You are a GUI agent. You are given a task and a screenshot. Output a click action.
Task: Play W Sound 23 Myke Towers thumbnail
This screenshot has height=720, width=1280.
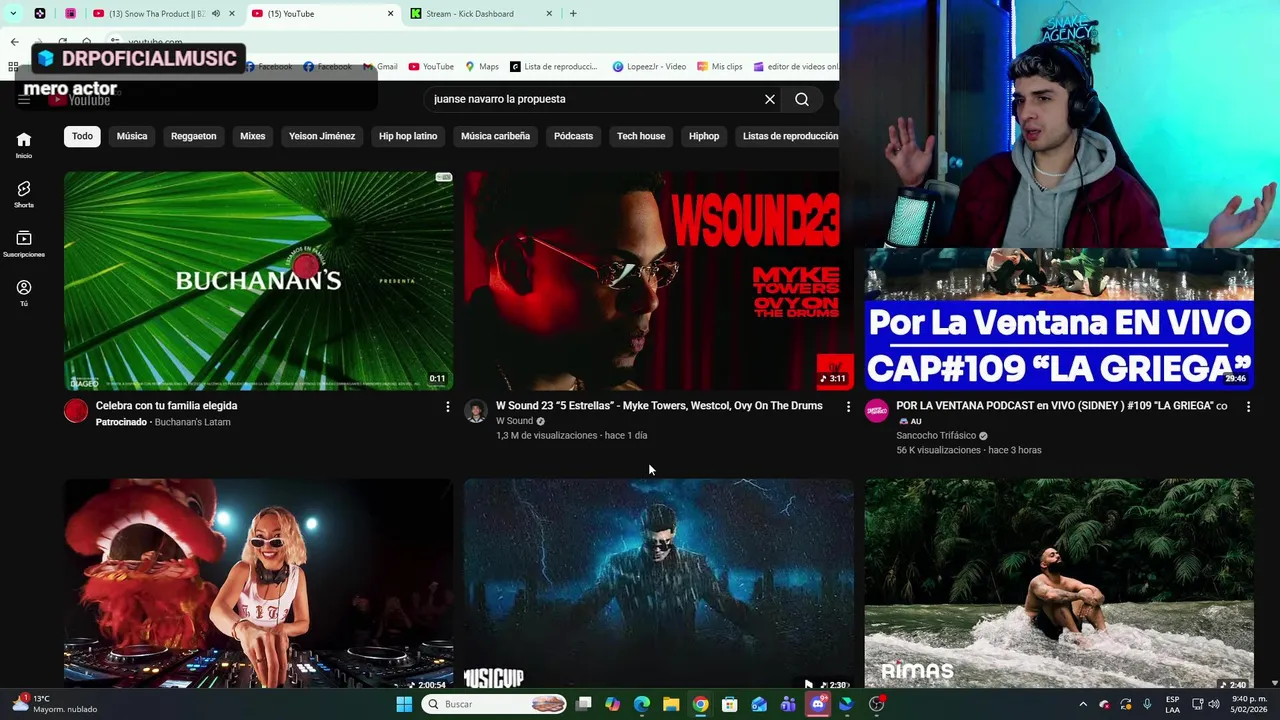[658, 280]
